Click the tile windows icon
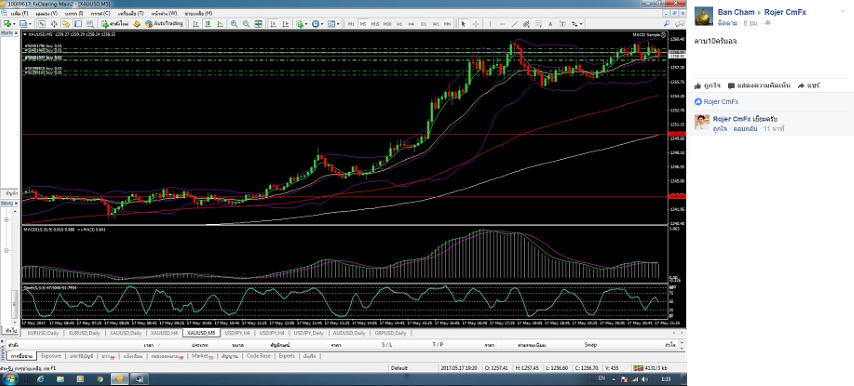The height and width of the screenshot is (386, 854). coord(259,24)
